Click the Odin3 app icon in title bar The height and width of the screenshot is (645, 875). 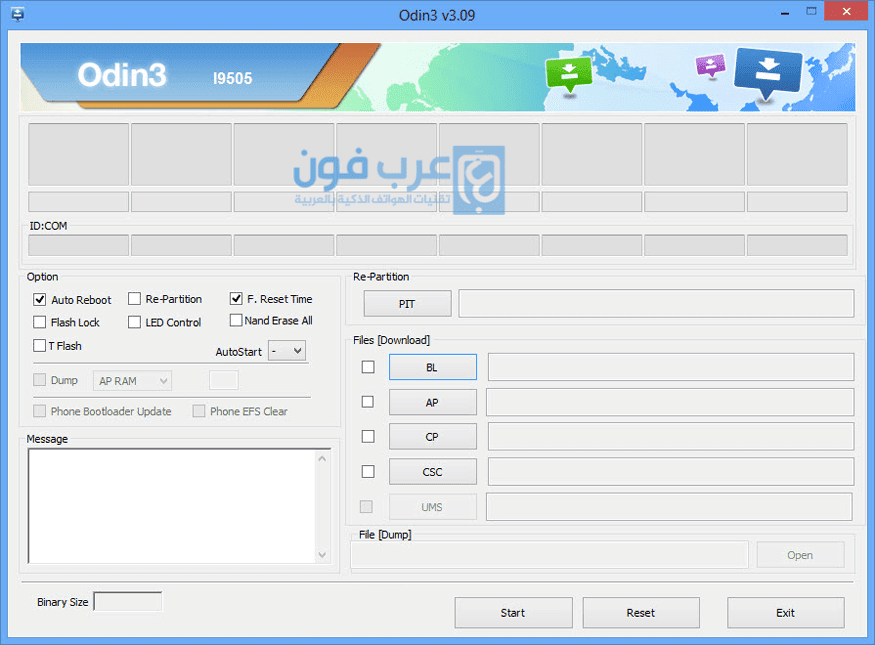tap(17, 14)
